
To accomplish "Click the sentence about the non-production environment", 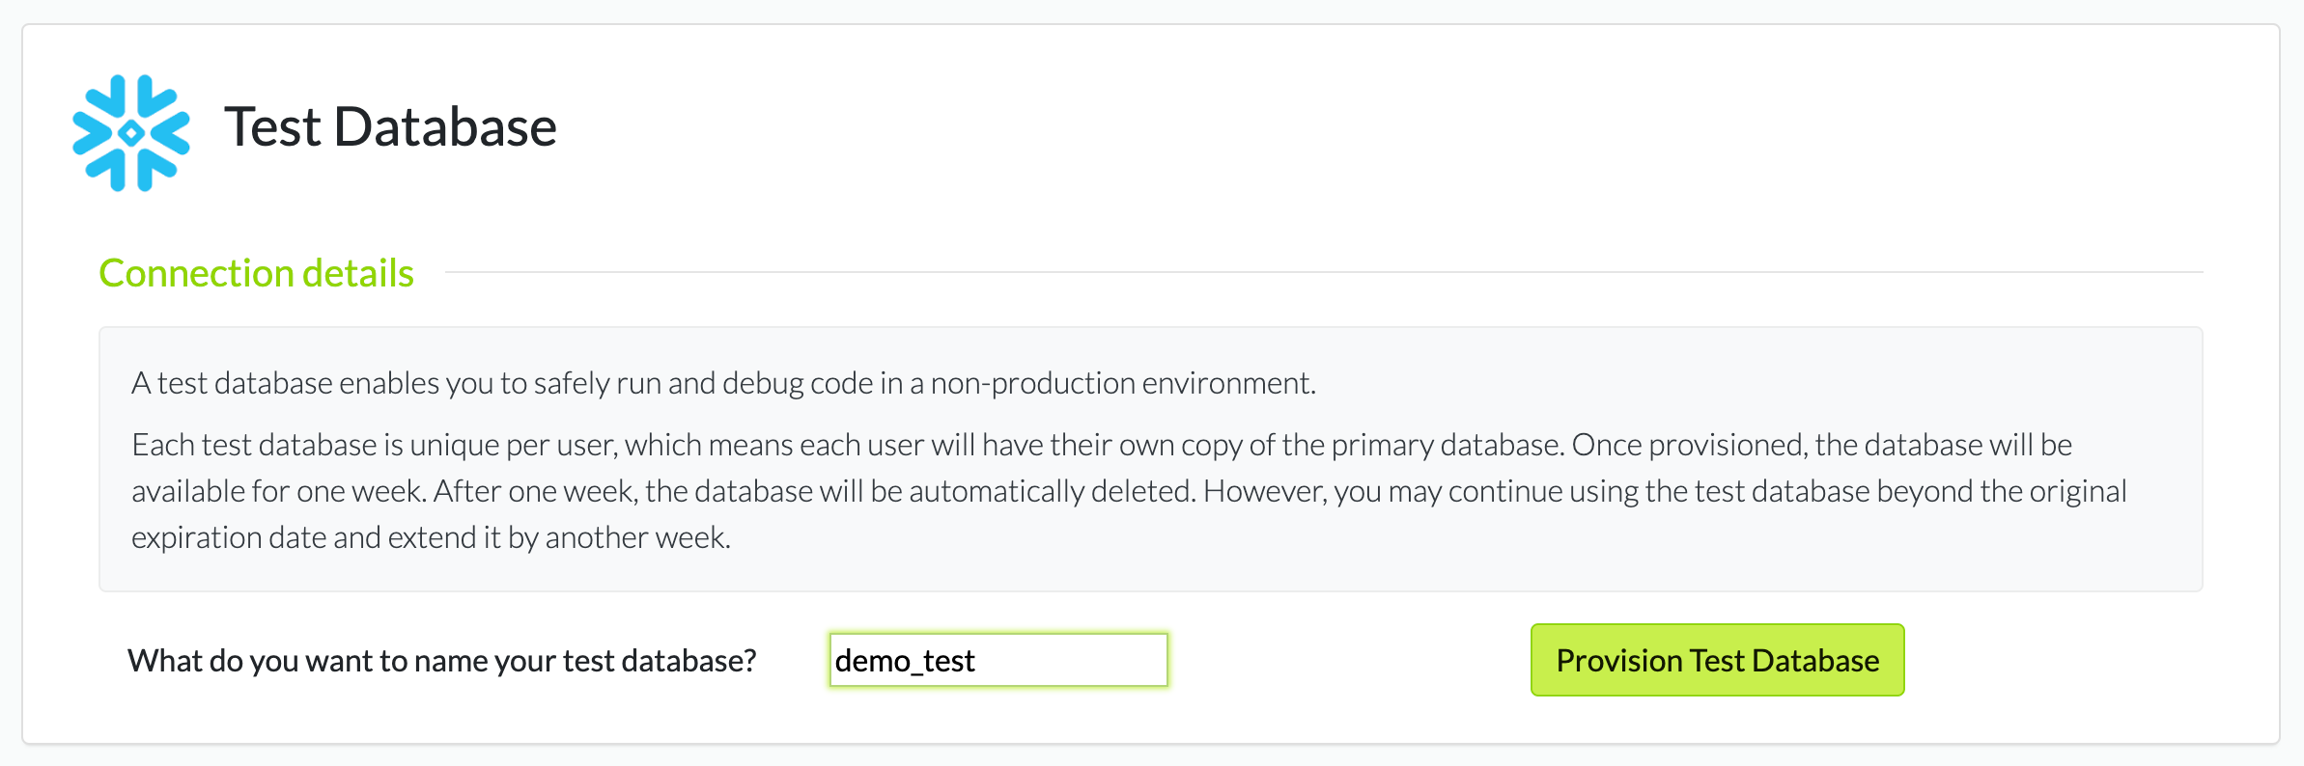I will (723, 383).
